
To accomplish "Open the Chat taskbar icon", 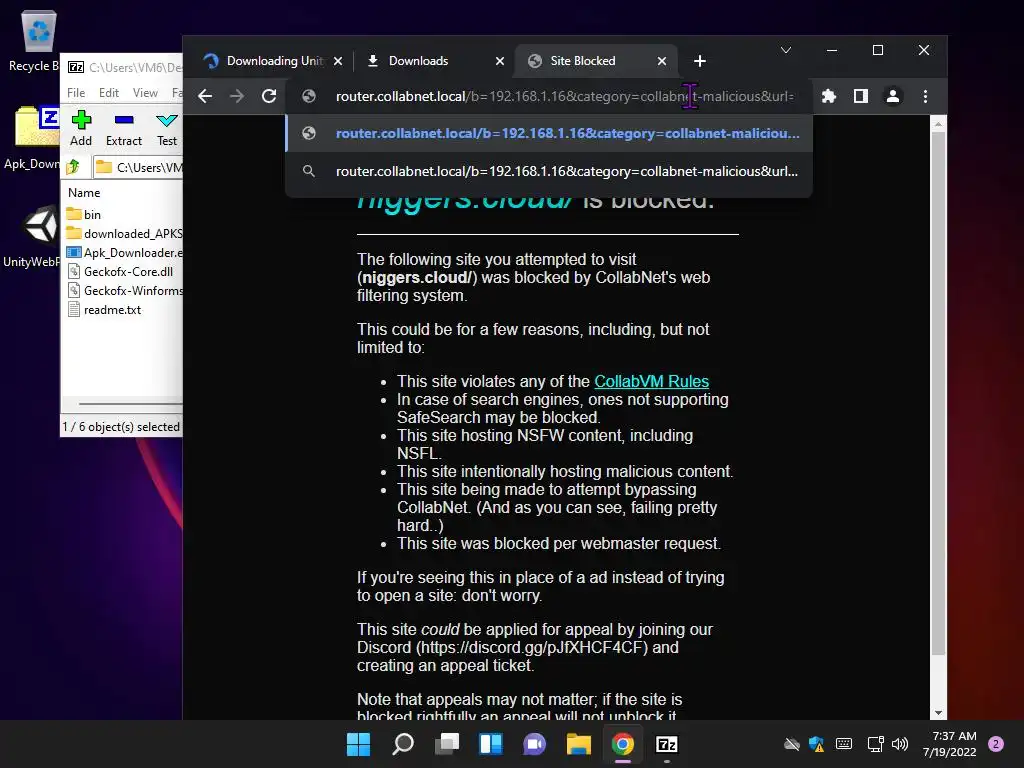I will [x=534, y=744].
